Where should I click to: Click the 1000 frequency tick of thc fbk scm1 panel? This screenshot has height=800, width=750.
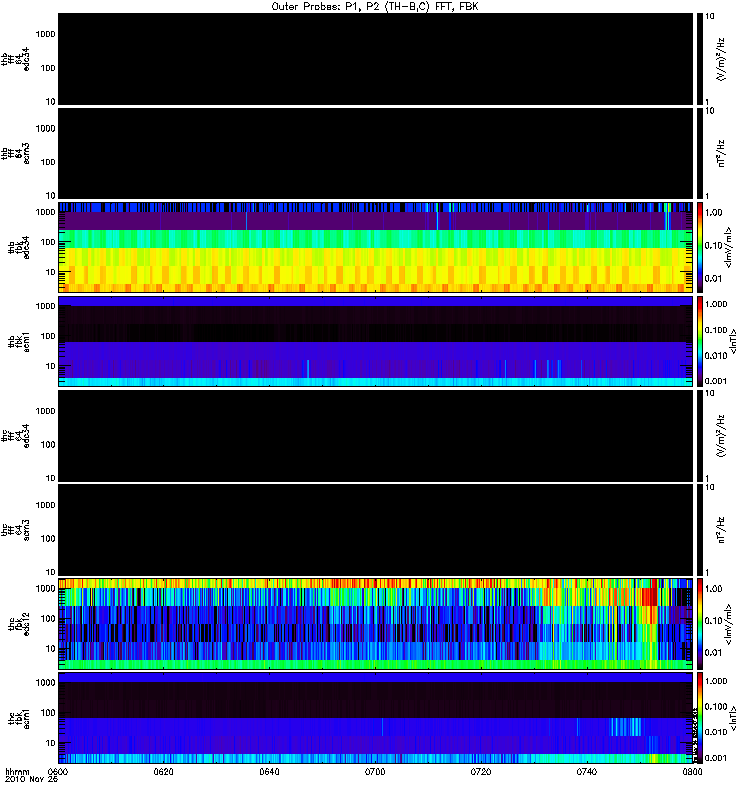45,683
